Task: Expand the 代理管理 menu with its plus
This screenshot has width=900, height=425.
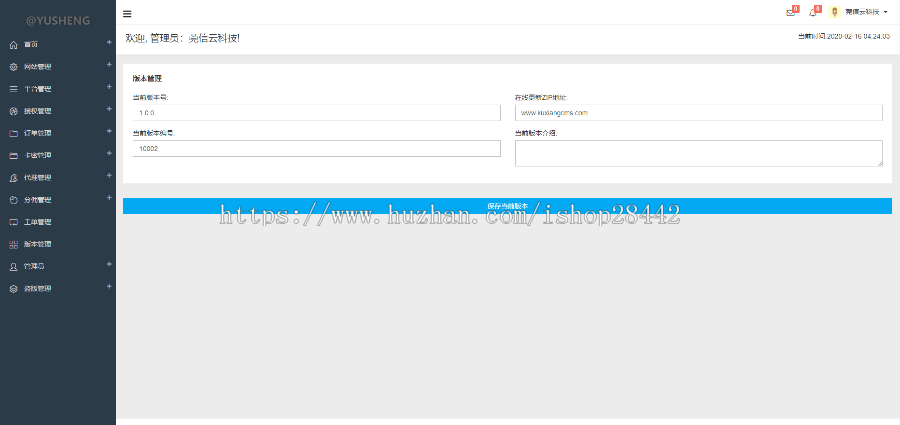Action: coord(109,176)
